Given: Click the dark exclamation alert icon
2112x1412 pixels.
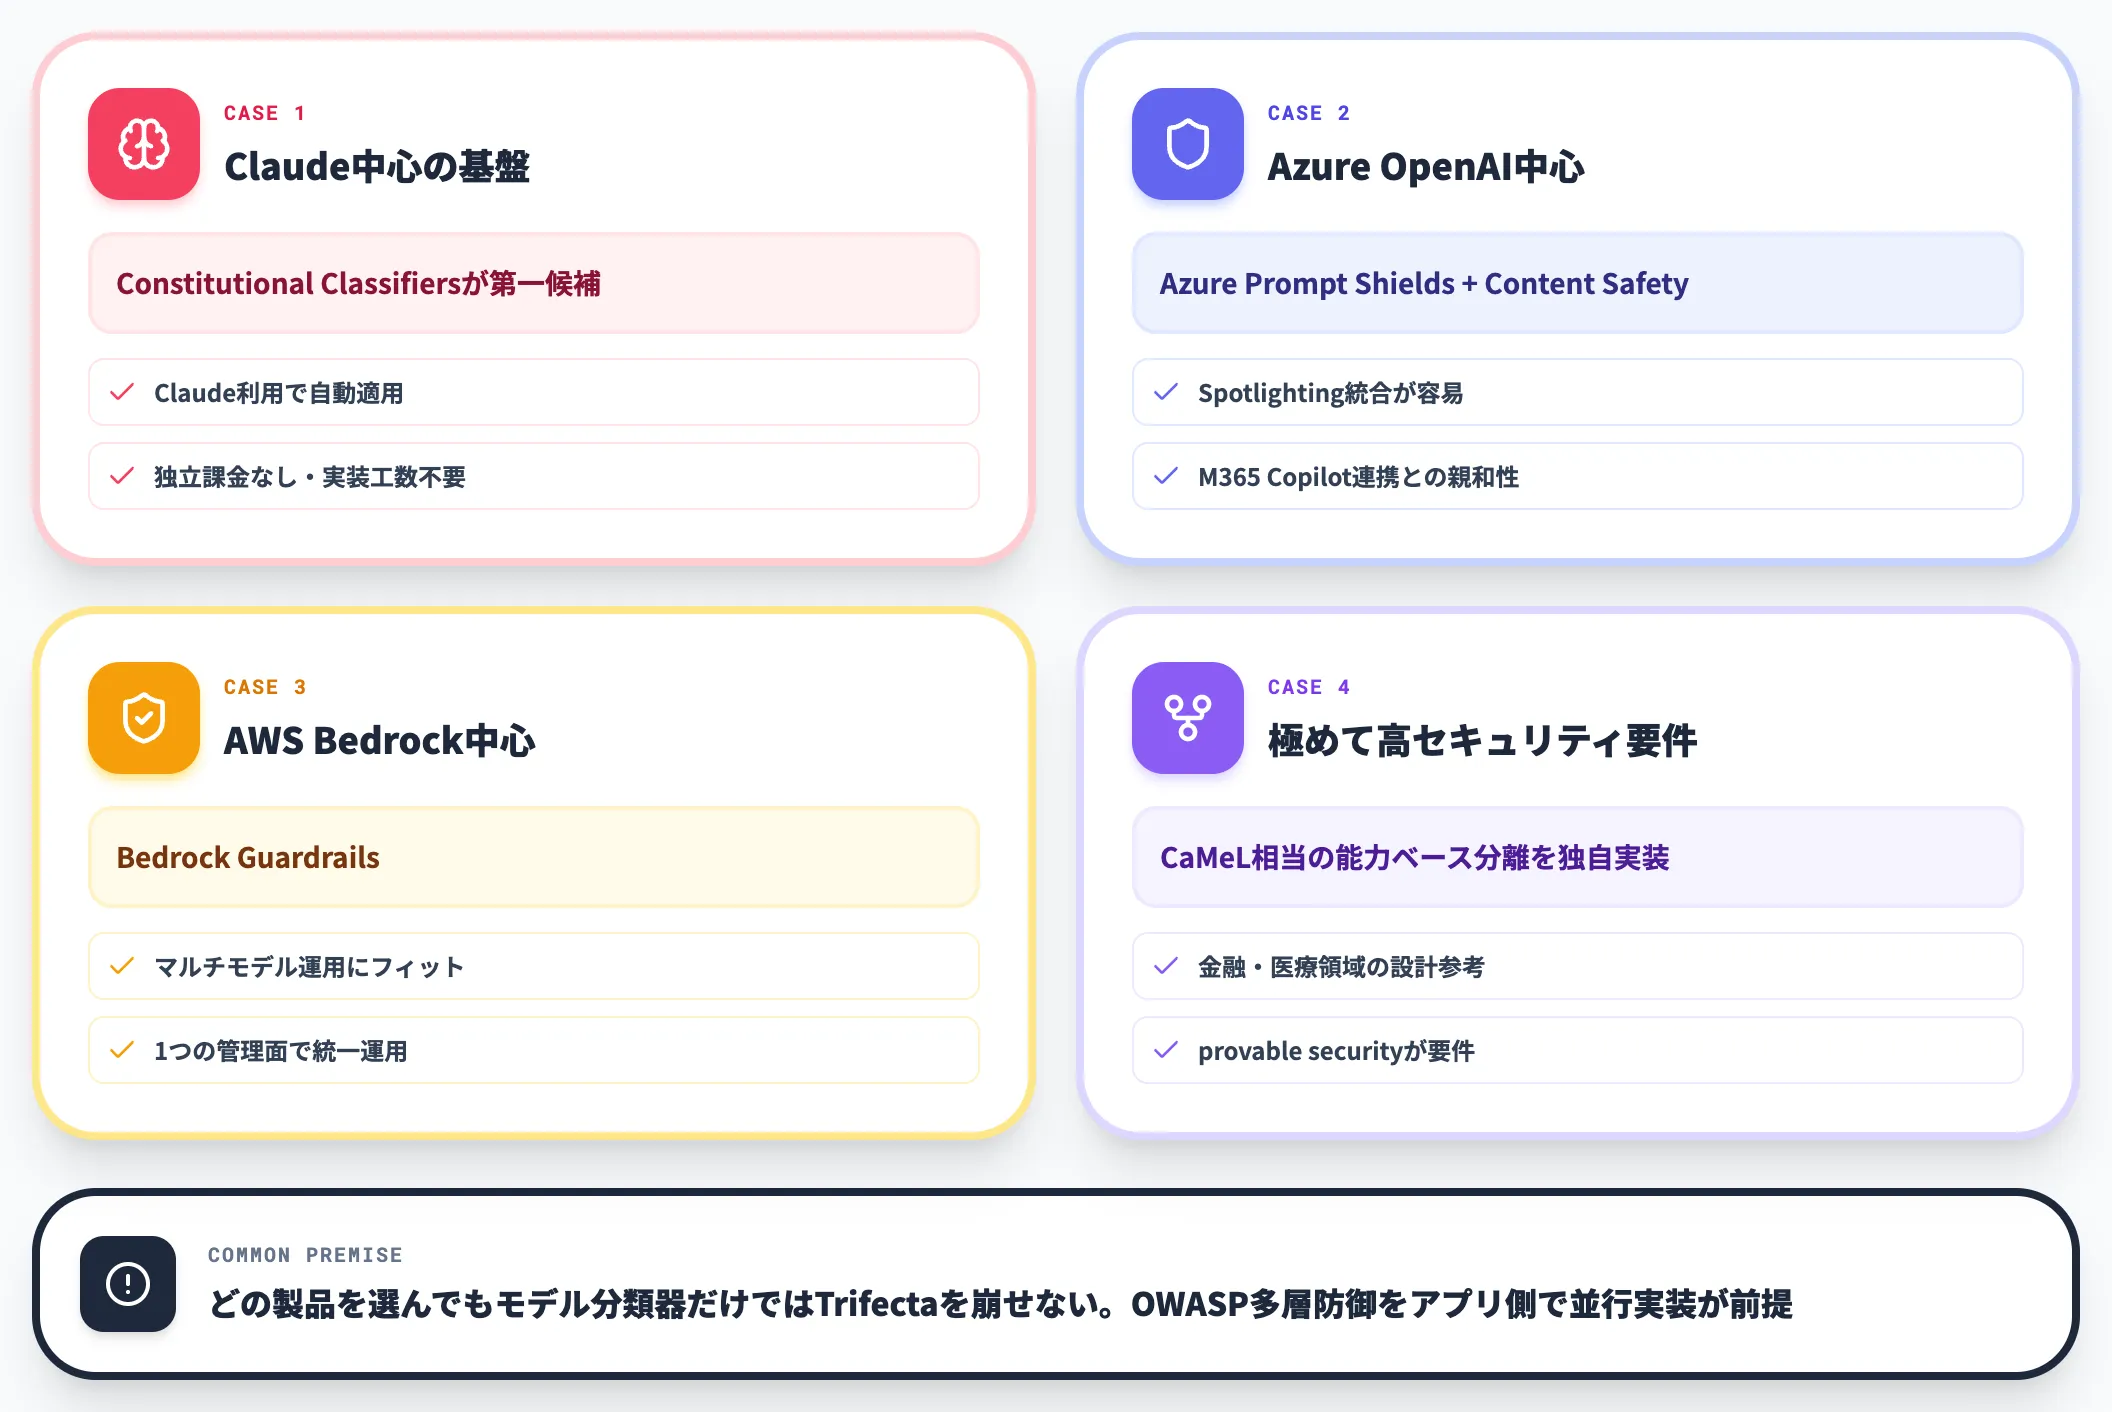Looking at the screenshot, I should pos(128,1284).
